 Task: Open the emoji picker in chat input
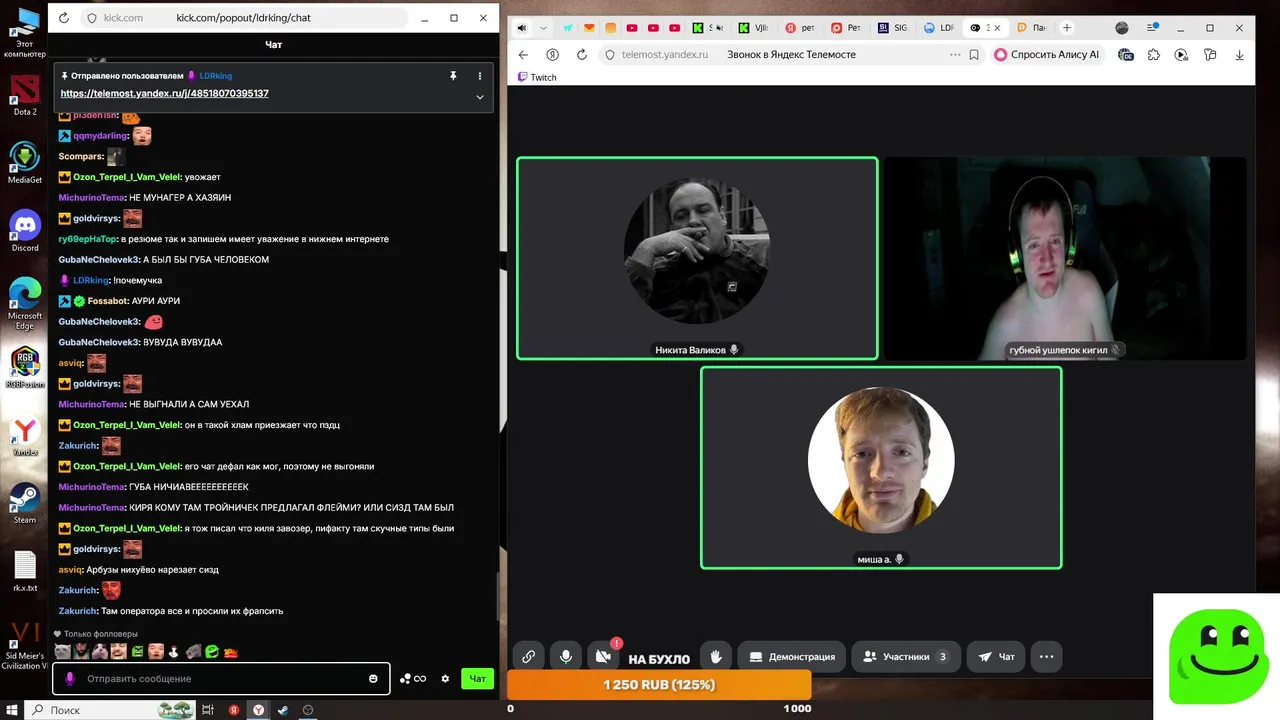click(374, 678)
